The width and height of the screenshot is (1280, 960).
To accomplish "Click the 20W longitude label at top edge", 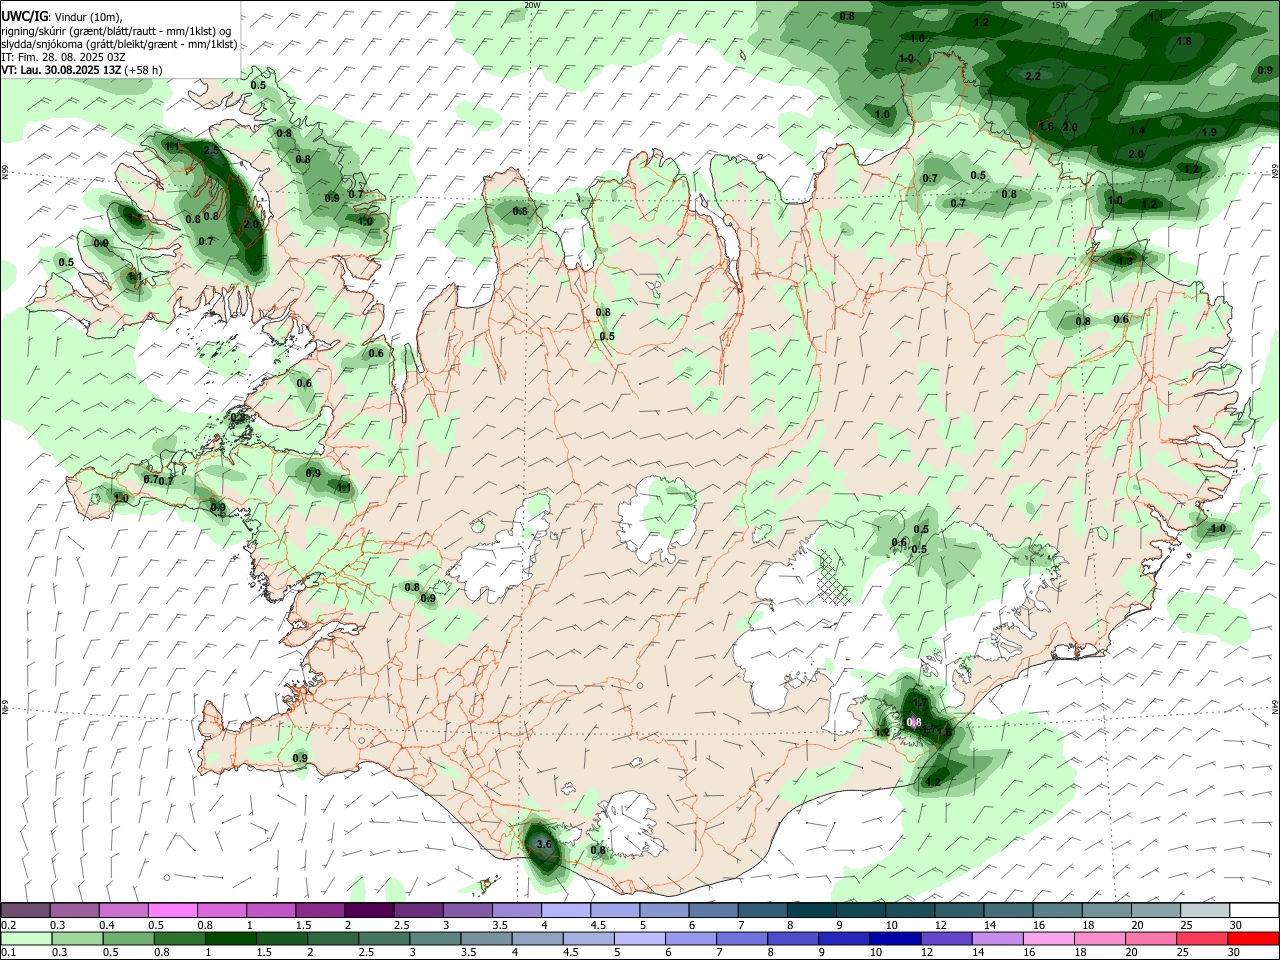I will [x=532, y=5].
